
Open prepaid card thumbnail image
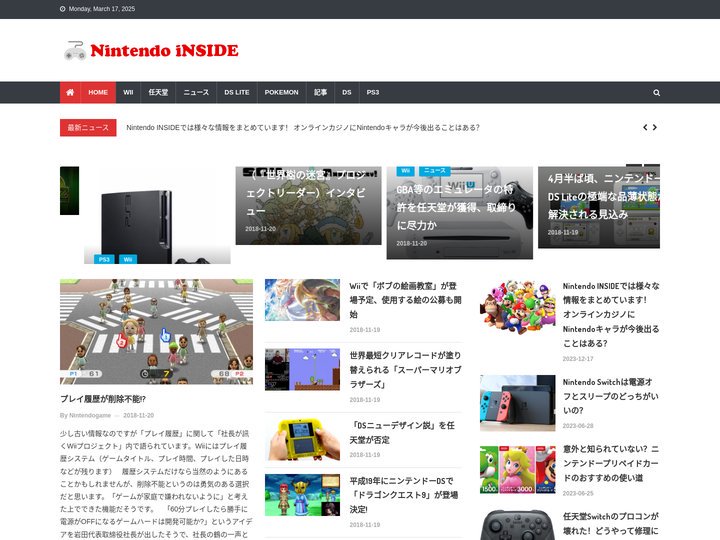(x=518, y=470)
